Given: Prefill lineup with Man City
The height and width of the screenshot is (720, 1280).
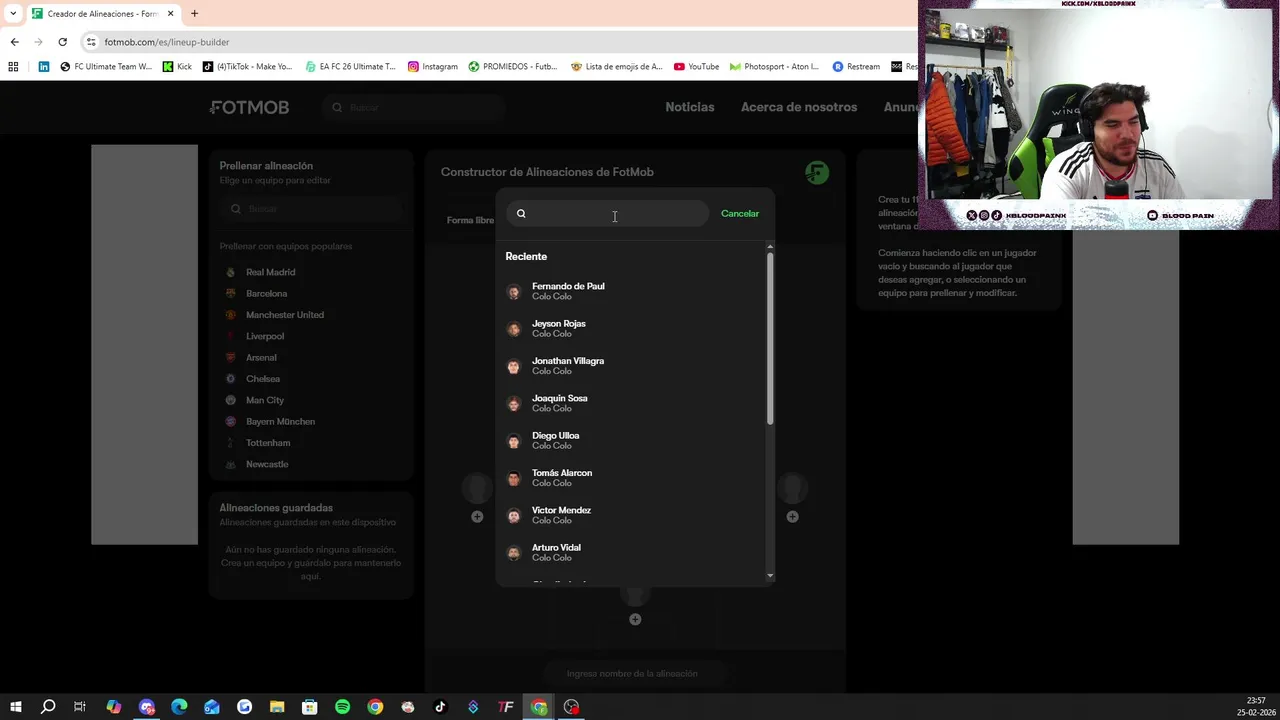Looking at the screenshot, I should coord(265,400).
